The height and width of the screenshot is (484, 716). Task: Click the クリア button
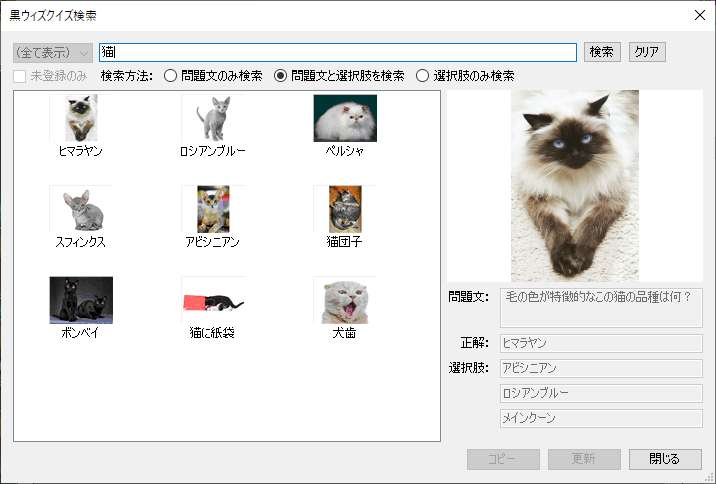pos(647,52)
